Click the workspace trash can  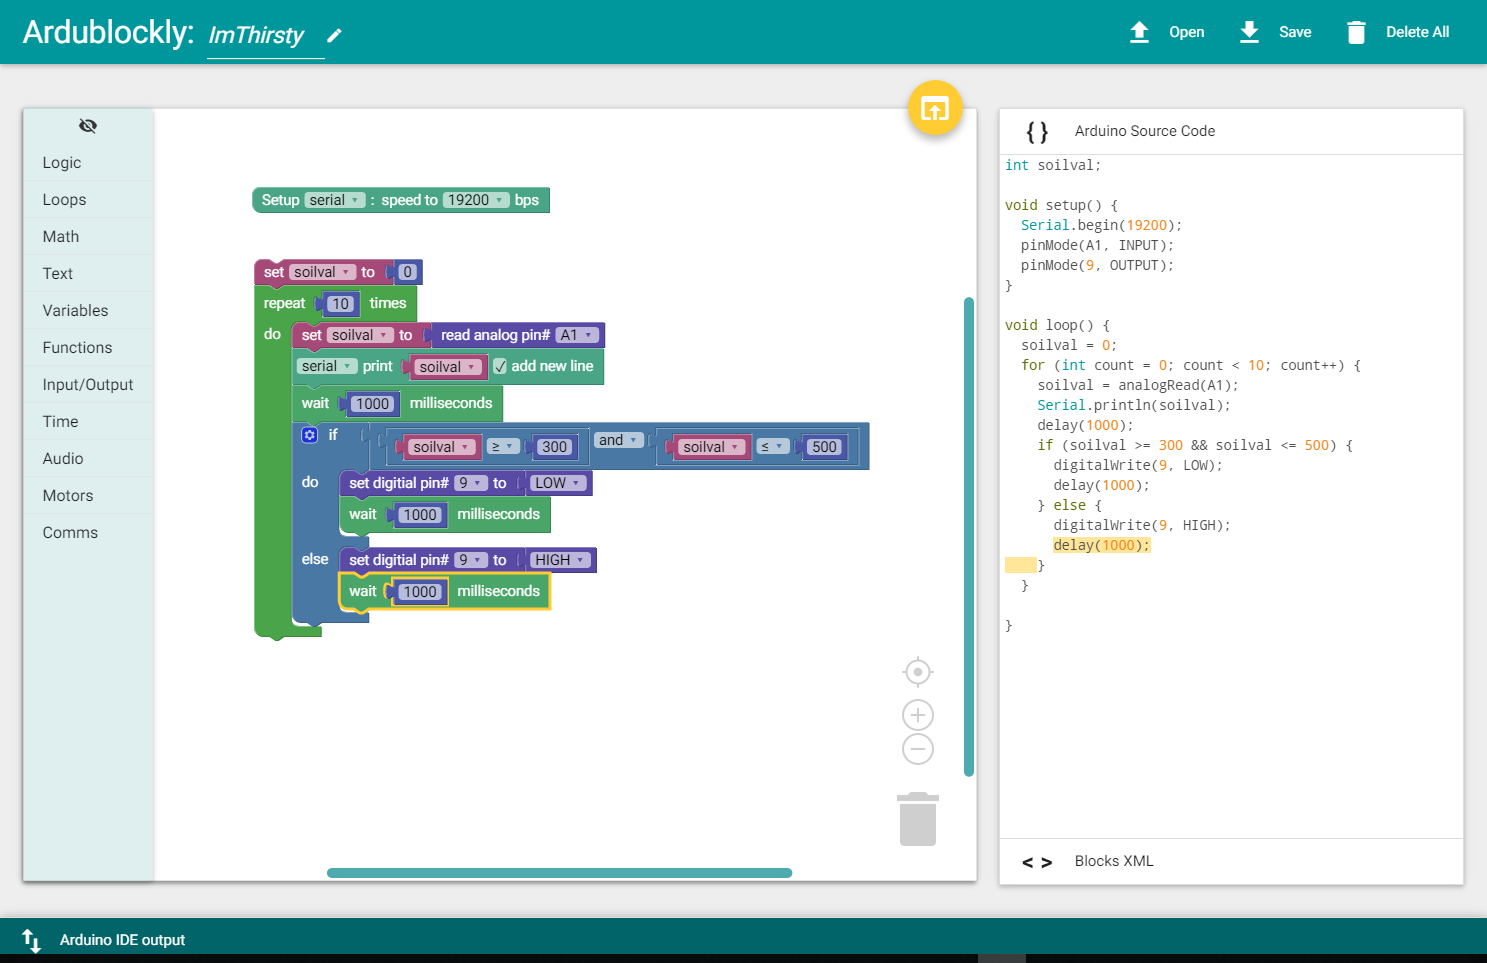(918, 819)
